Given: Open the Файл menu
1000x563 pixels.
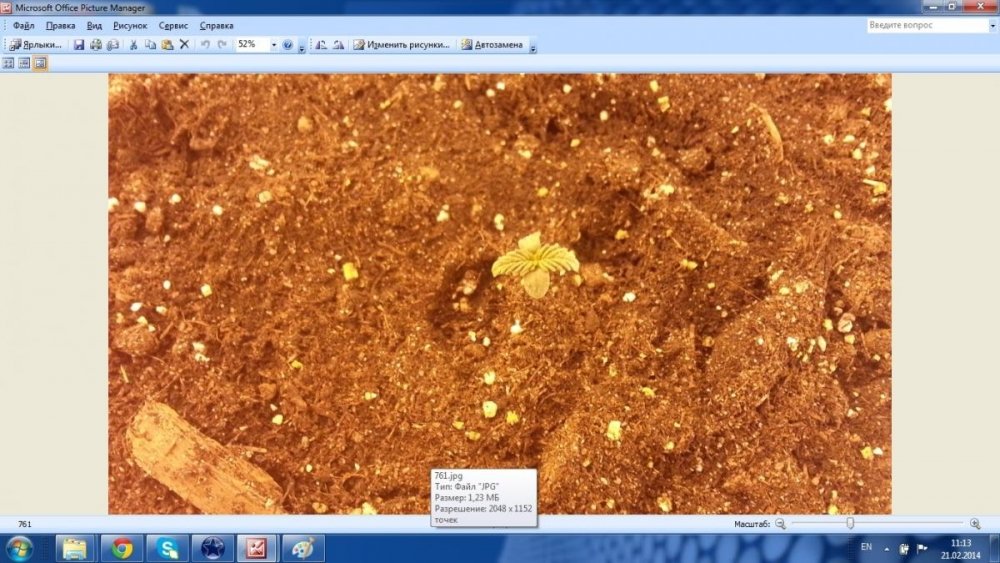Looking at the screenshot, I should click(x=24, y=26).
